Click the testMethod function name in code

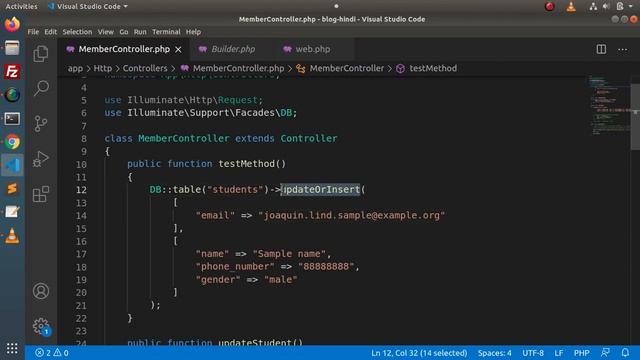[x=247, y=164]
